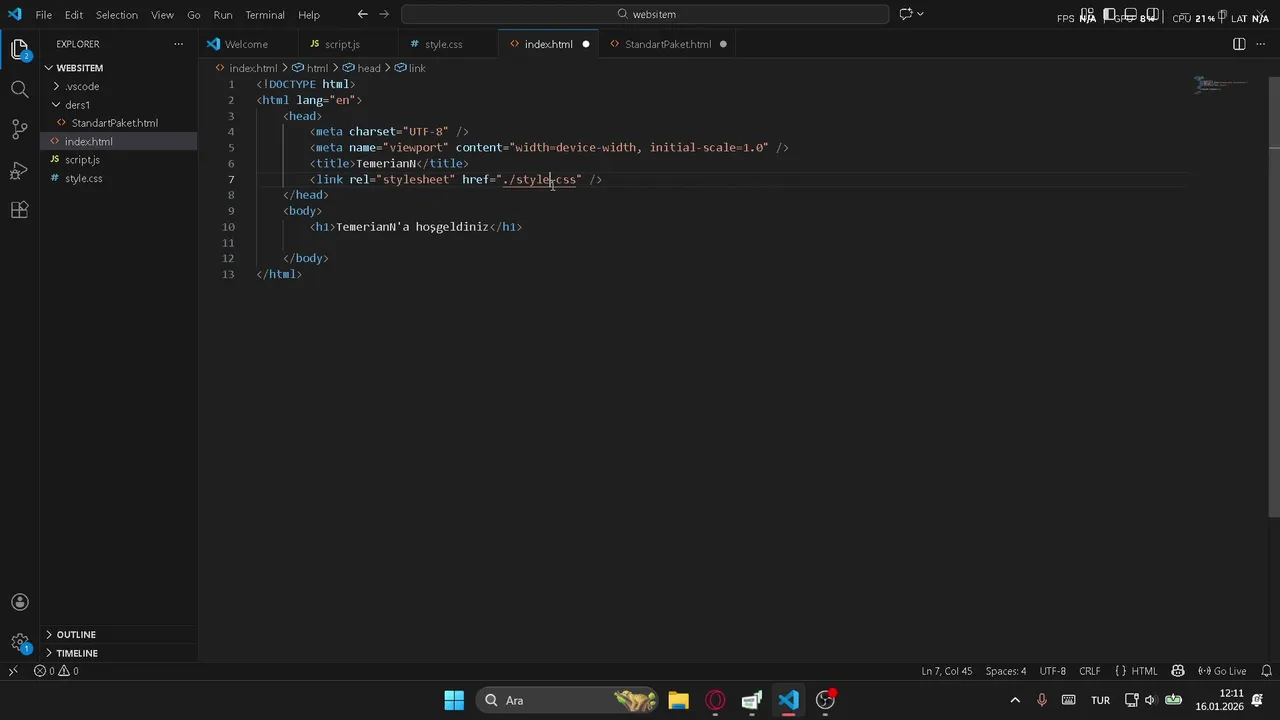Viewport: 1280px width, 720px height.
Task: Open the Accounts menu icon
Action: point(19,602)
